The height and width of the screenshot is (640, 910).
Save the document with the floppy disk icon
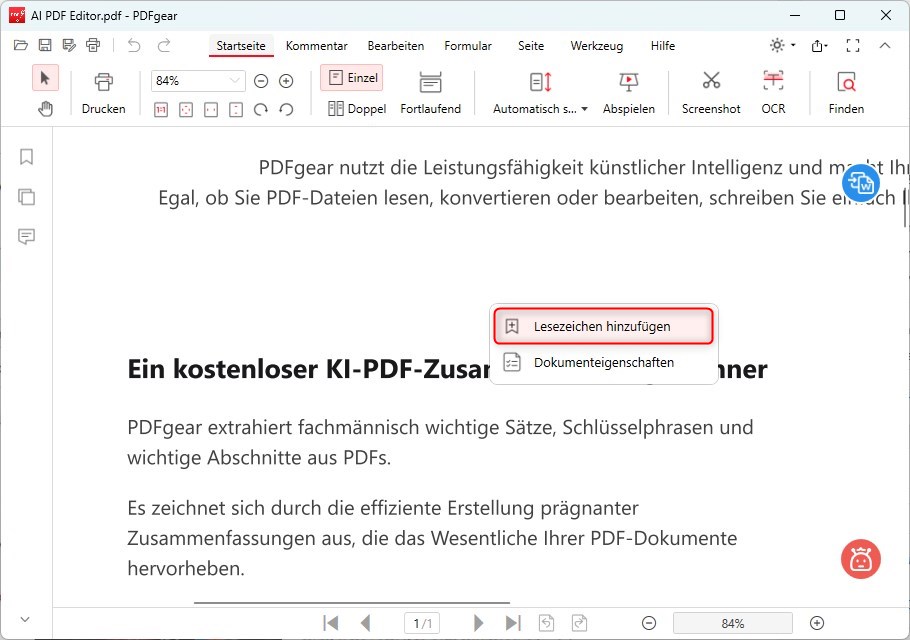(45, 45)
